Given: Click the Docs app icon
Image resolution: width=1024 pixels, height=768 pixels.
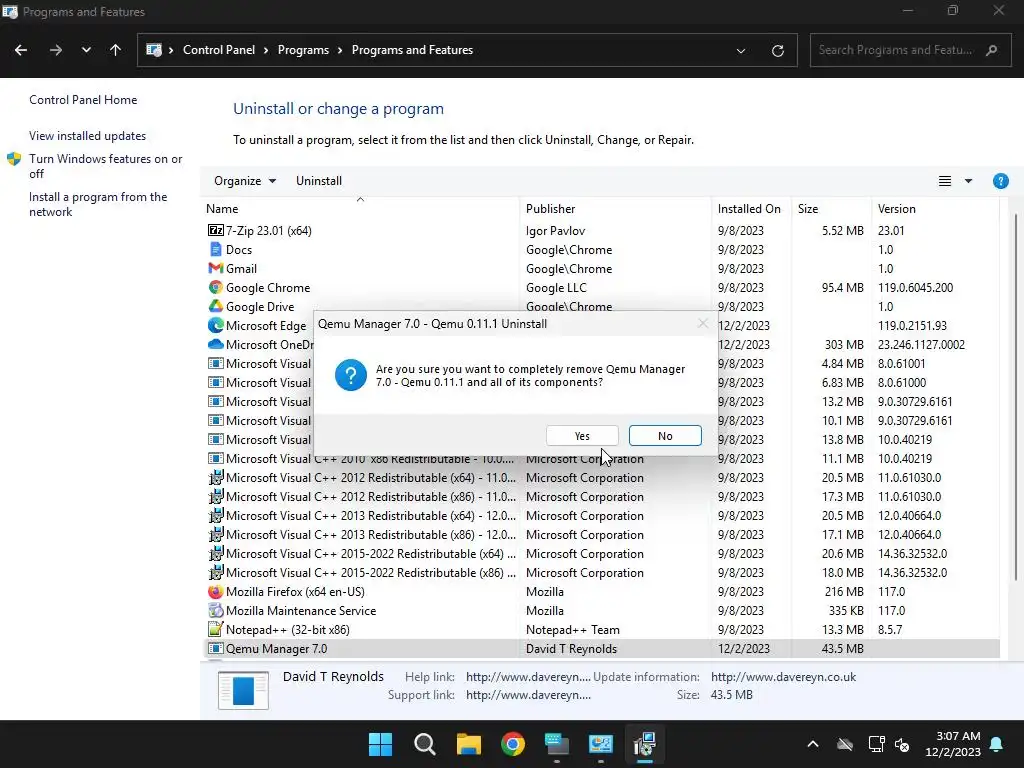Looking at the screenshot, I should tap(215, 249).
